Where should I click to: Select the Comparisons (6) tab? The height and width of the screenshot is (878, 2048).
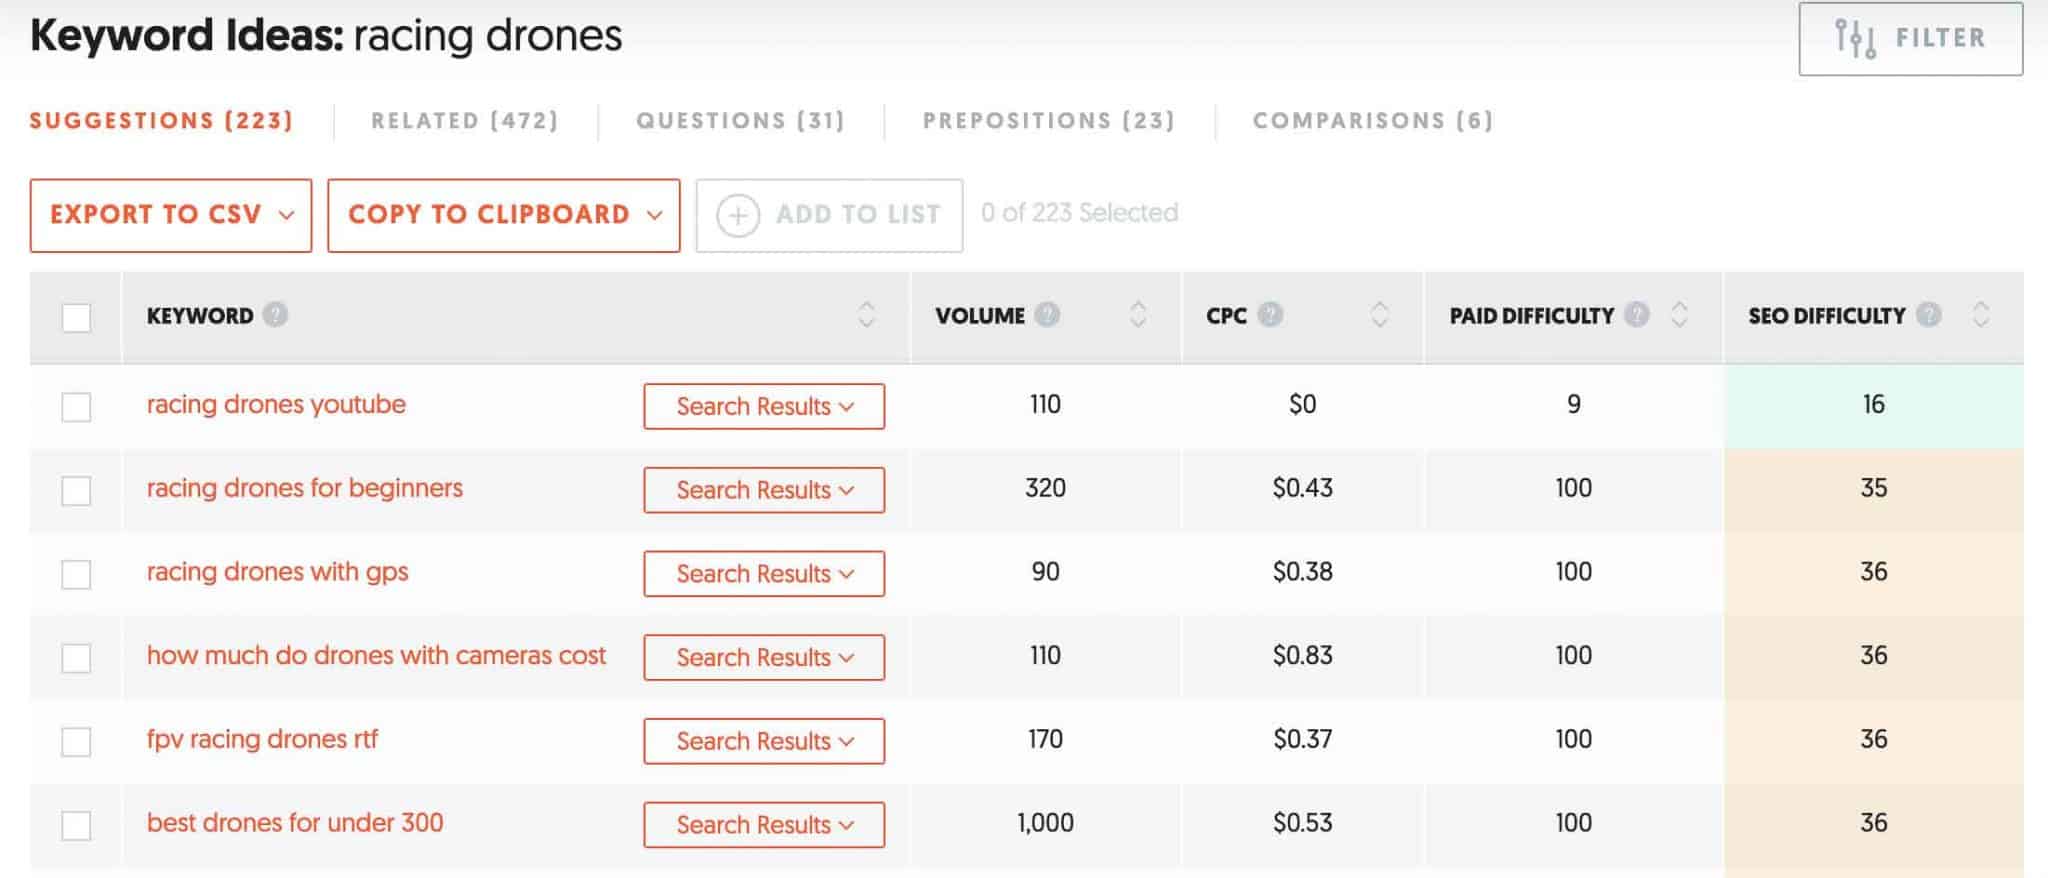point(1373,121)
